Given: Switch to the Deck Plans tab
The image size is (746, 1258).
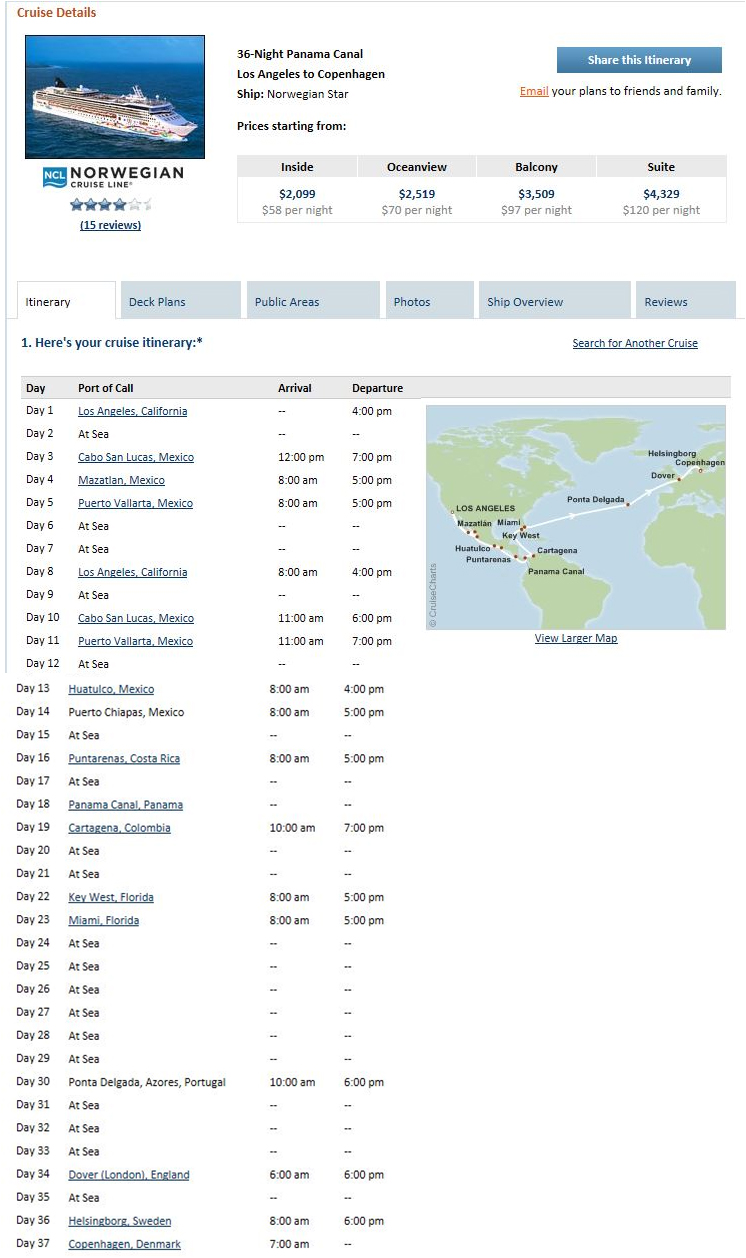Looking at the screenshot, I should tap(181, 301).
